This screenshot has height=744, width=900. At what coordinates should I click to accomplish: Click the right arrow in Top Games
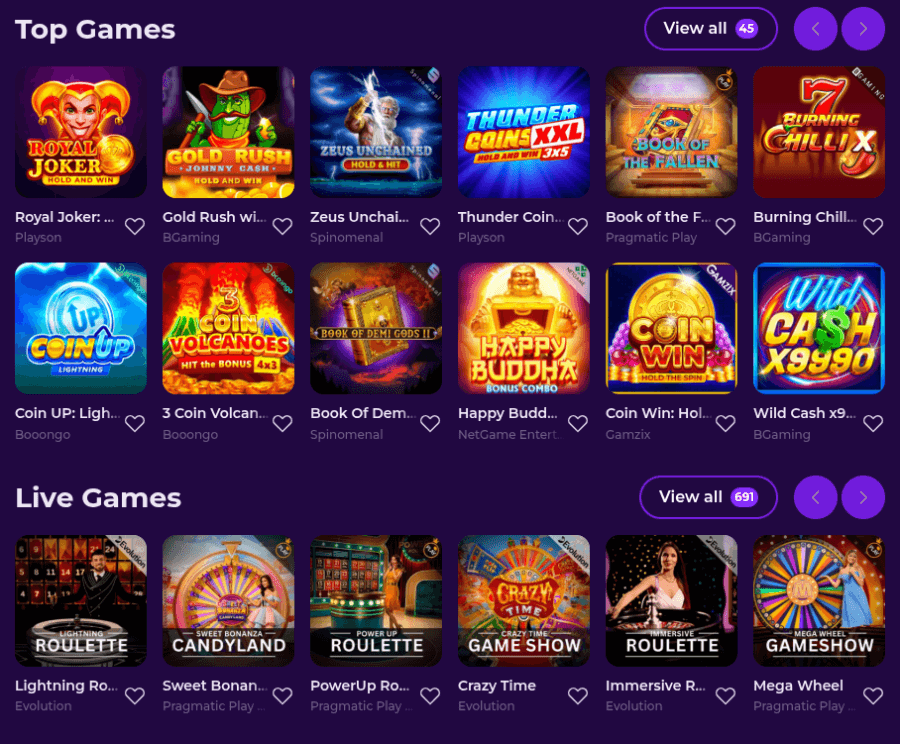862,28
